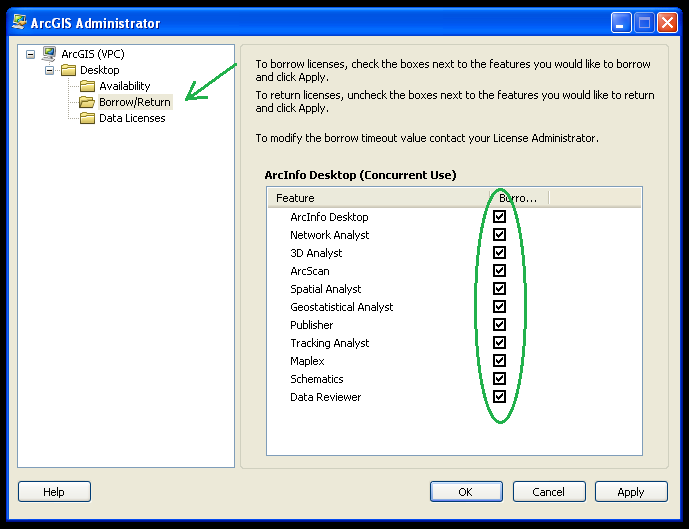Click the 'ArcInfo Desktop (Concurrent Use)' heading
The height and width of the screenshot is (529, 689).
coord(360,175)
